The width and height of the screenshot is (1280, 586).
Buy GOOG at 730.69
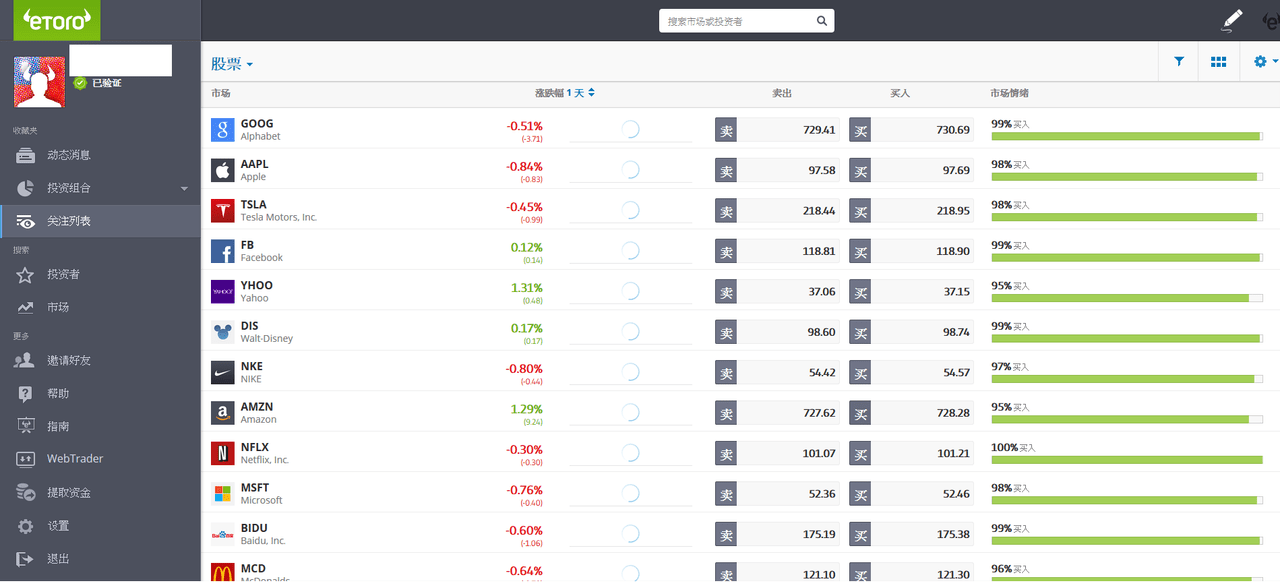[x=911, y=130]
